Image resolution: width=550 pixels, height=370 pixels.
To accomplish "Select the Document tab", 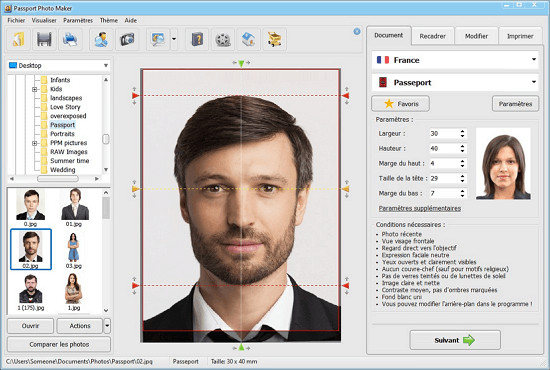I will [389, 35].
